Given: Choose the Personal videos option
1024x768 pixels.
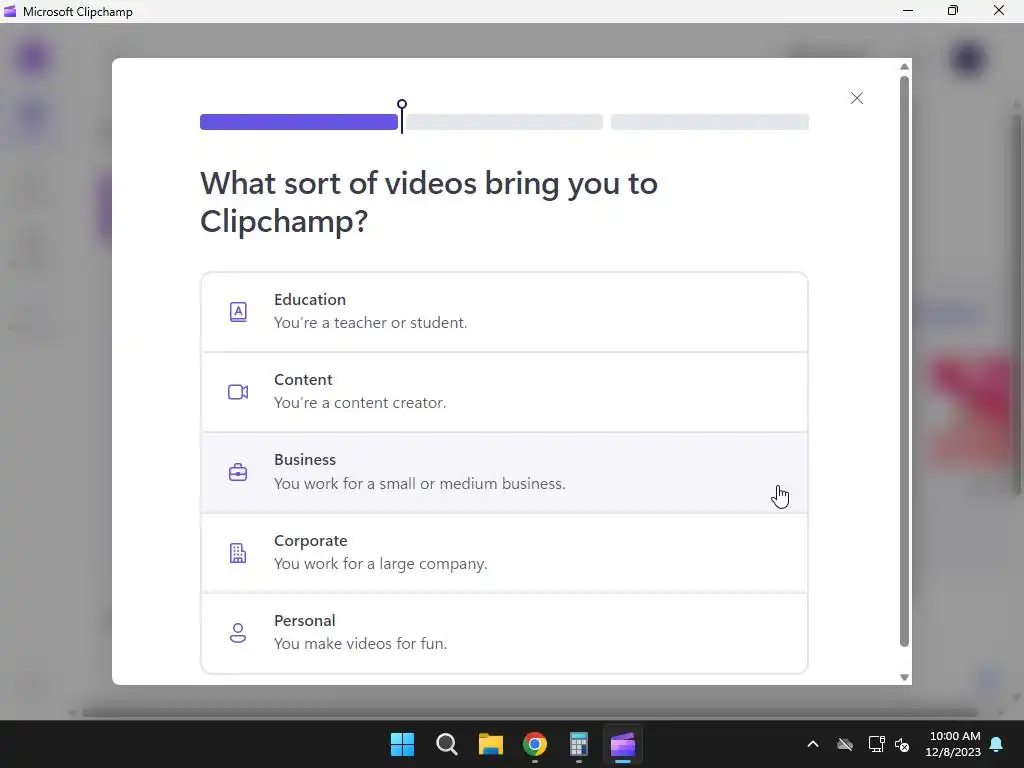Looking at the screenshot, I should click(504, 633).
